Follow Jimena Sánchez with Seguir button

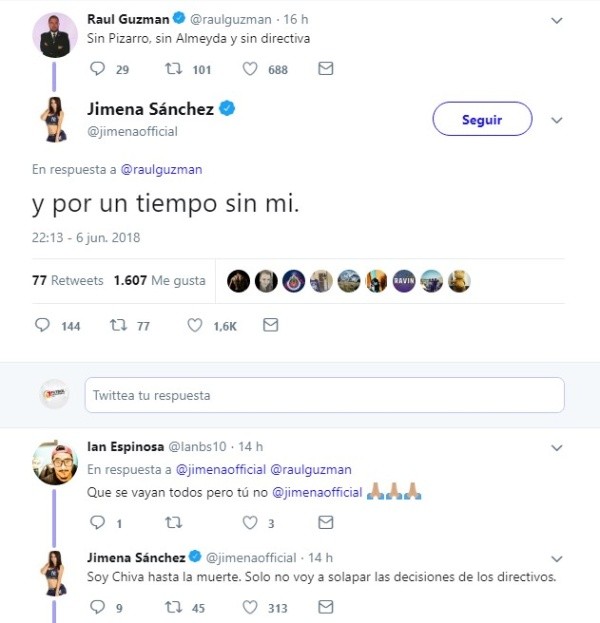click(482, 120)
